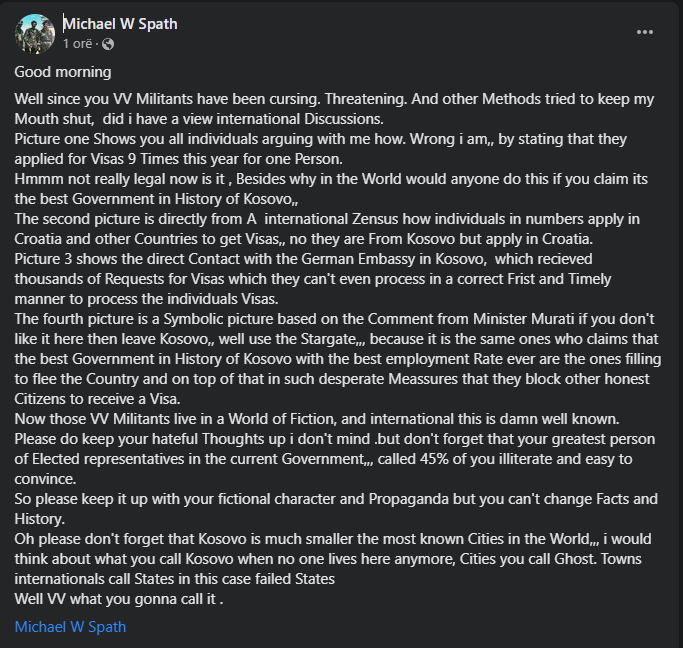This screenshot has width=683, height=648.
Task: Click the line starting 'Well since you VV Militants'
Action: tap(334, 99)
